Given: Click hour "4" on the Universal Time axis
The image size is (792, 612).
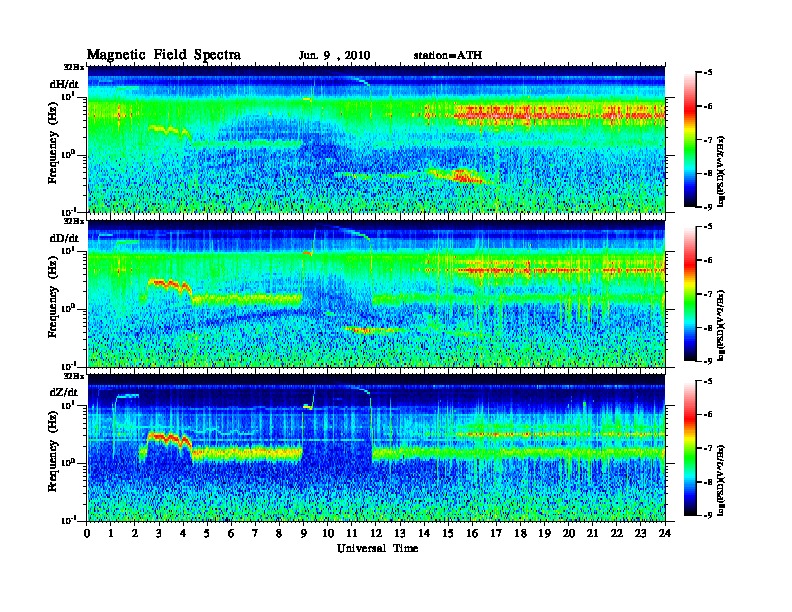Looking at the screenshot, I should coord(183,534).
